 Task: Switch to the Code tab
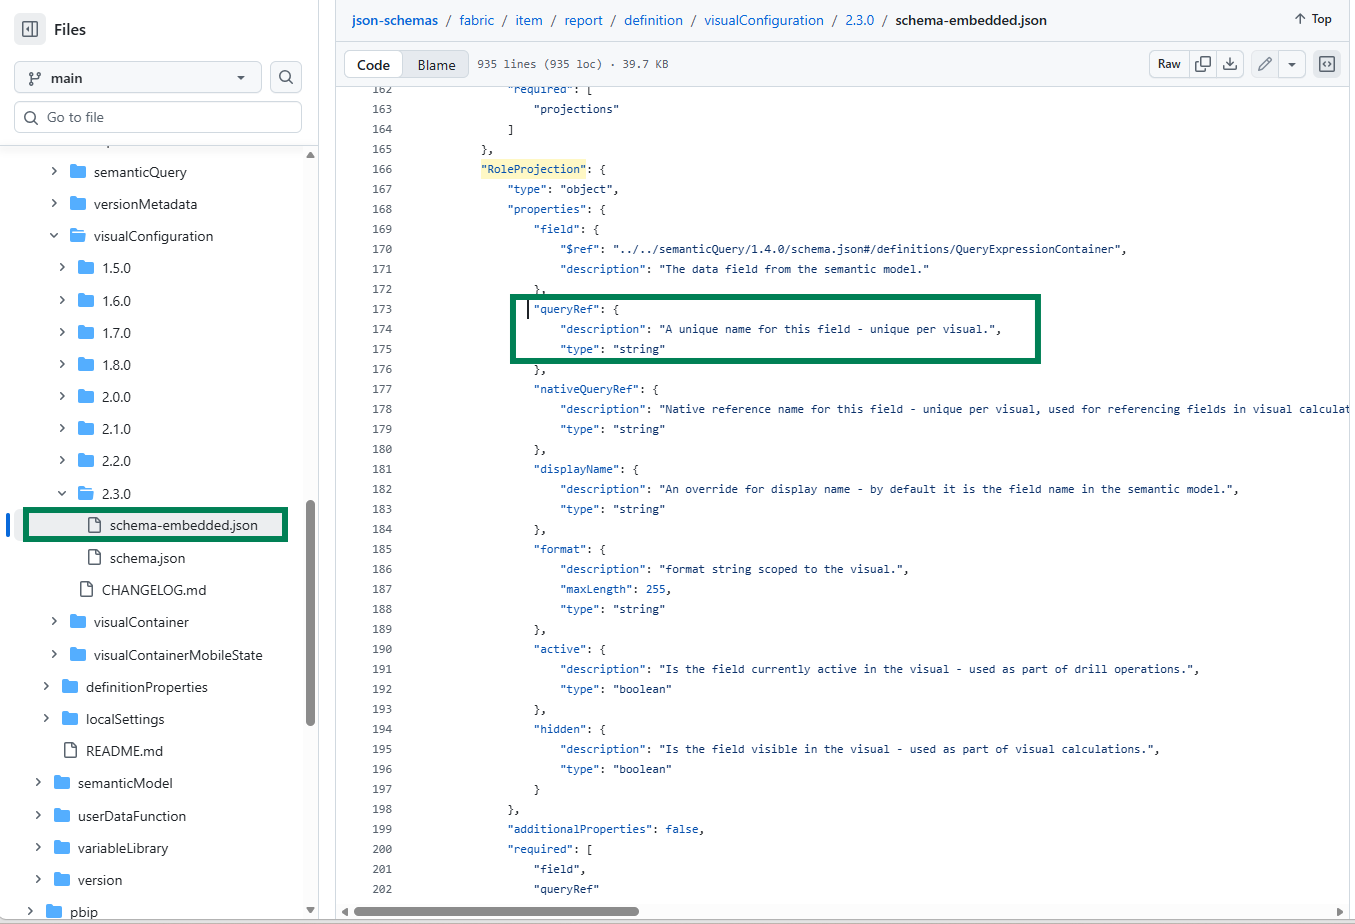[373, 65]
